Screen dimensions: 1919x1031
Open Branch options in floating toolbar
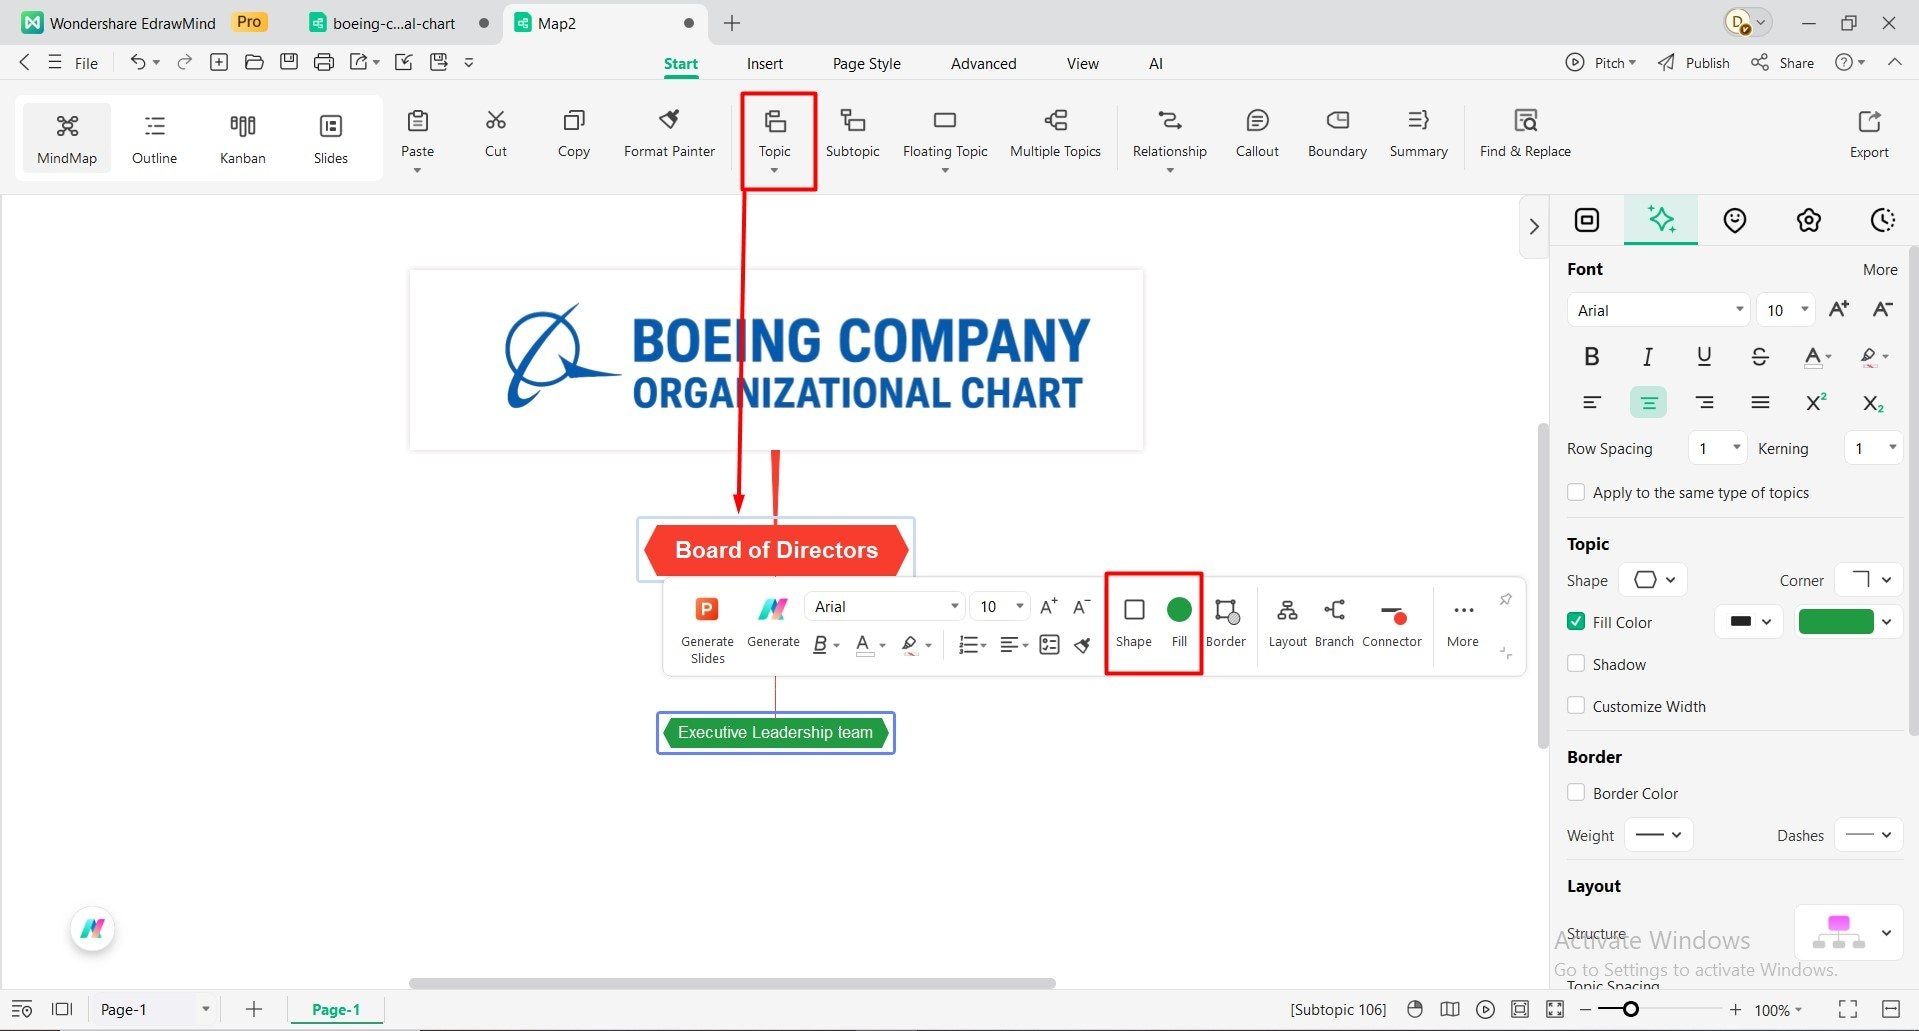click(x=1334, y=623)
